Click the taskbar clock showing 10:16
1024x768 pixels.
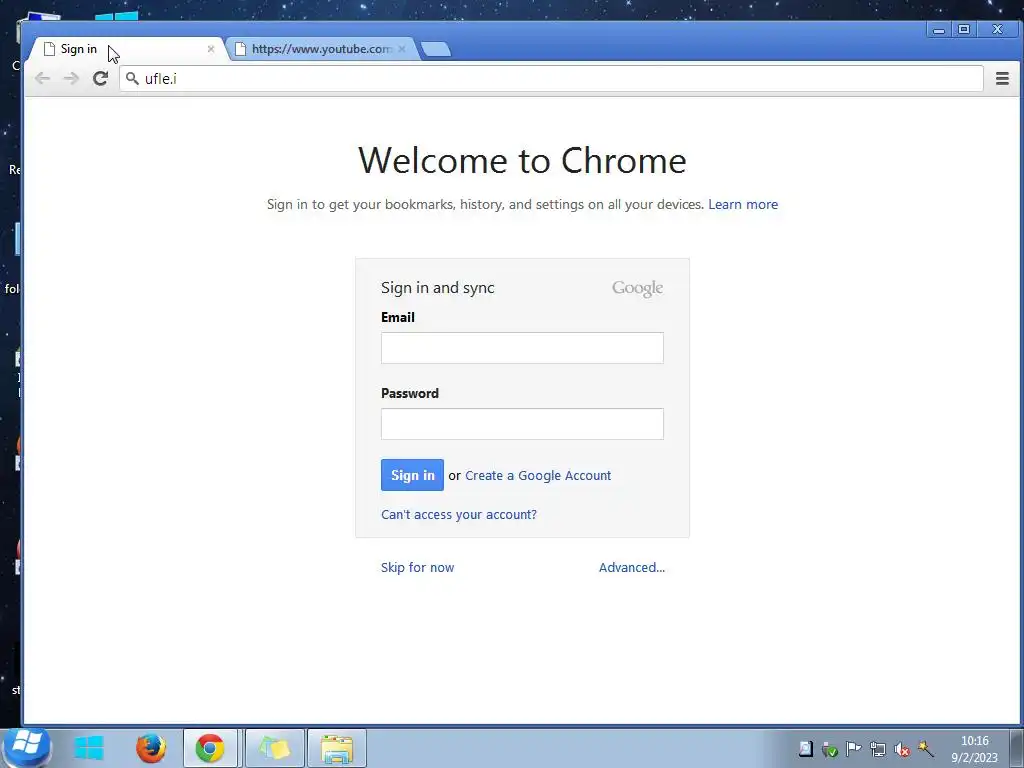pyautogui.click(x=974, y=749)
